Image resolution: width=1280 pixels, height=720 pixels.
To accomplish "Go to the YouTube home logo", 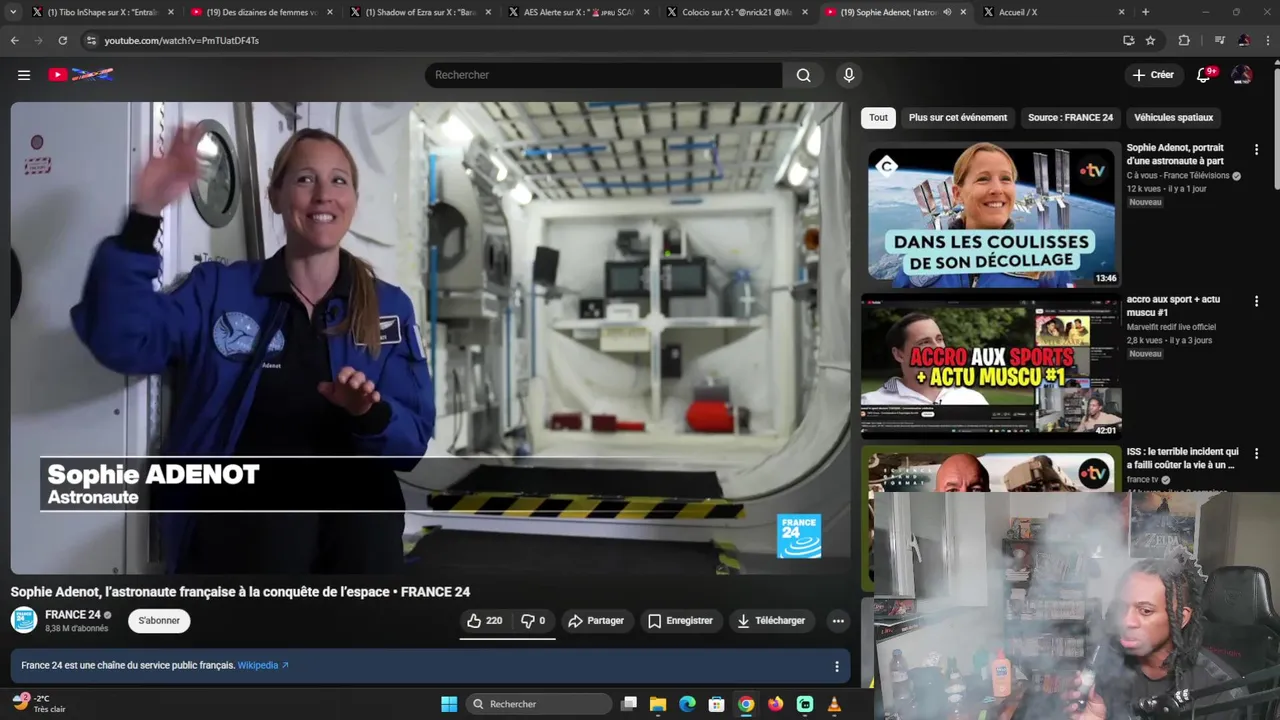I will [x=80, y=75].
